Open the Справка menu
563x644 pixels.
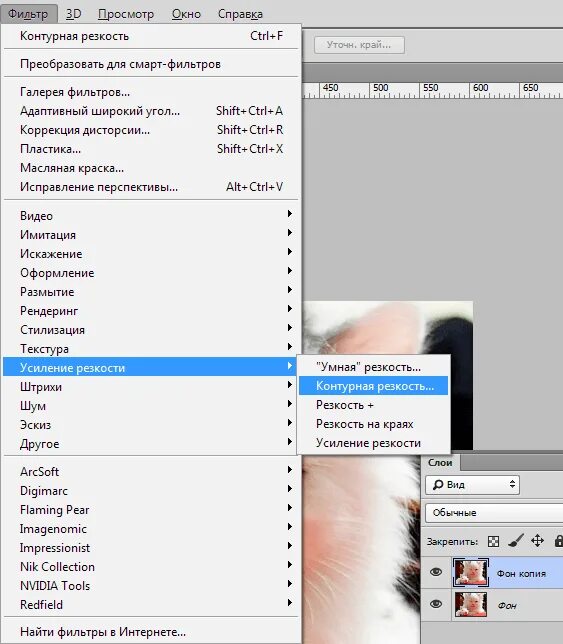tap(240, 14)
